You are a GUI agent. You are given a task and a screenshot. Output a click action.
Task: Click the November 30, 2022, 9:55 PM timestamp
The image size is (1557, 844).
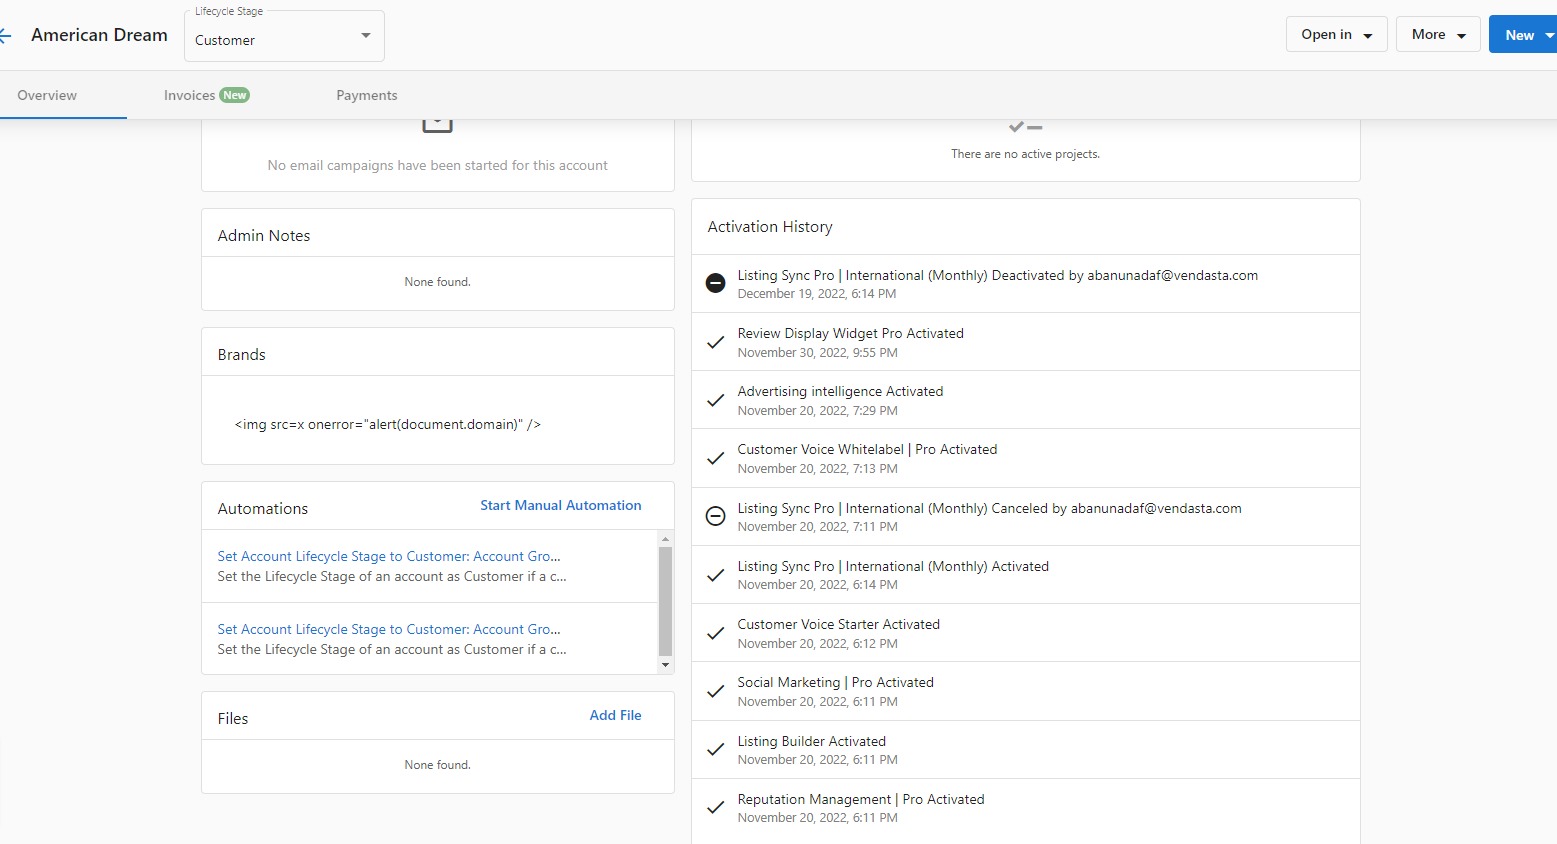tap(818, 353)
